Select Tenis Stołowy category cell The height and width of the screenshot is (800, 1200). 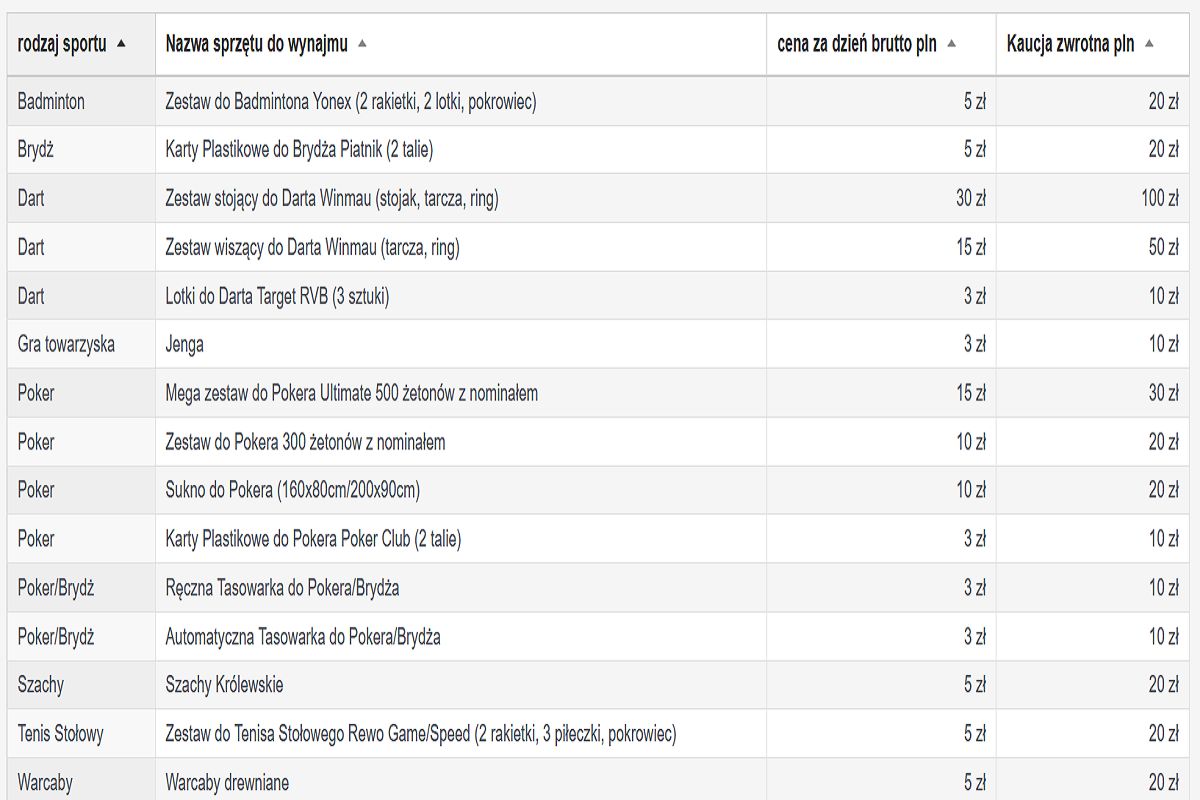(60, 734)
